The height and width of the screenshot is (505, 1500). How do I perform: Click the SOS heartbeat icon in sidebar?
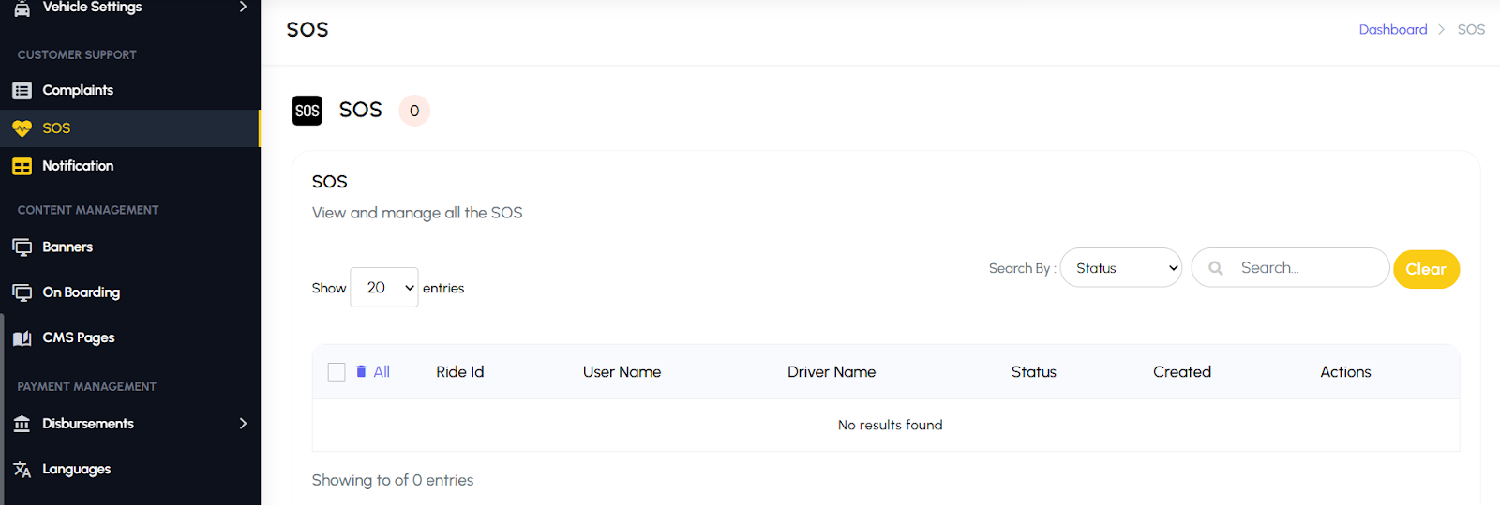22,128
